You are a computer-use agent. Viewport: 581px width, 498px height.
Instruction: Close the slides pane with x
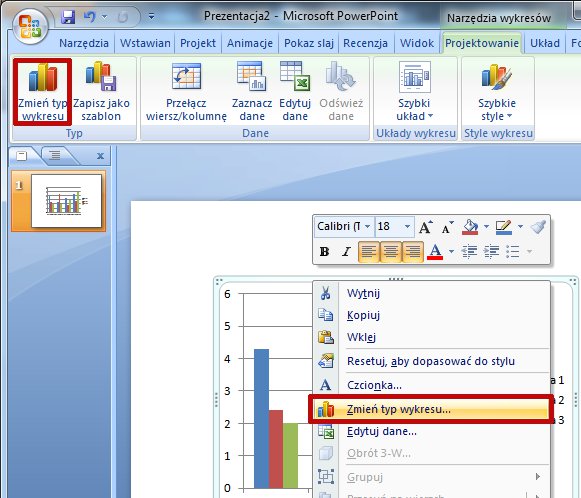click(x=100, y=156)
